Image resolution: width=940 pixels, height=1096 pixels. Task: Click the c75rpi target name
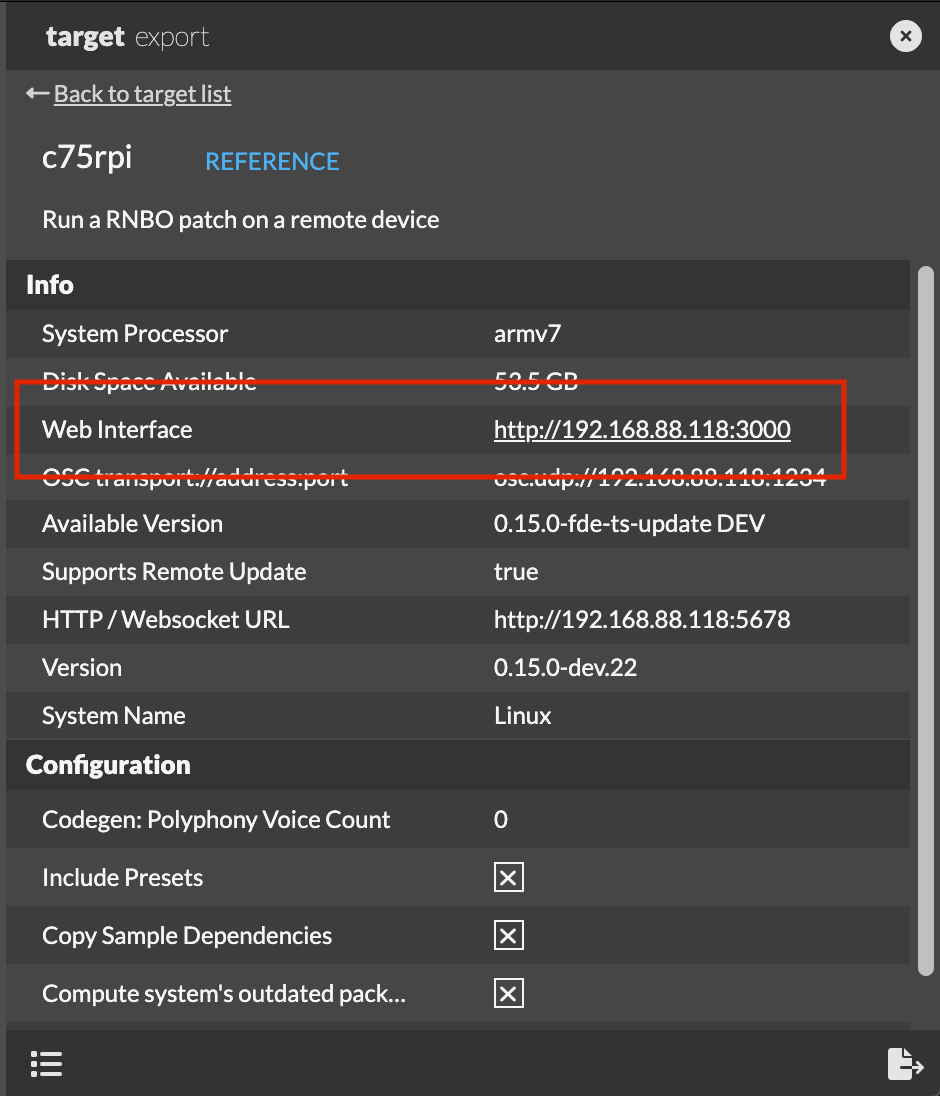(x=87, y=158)
